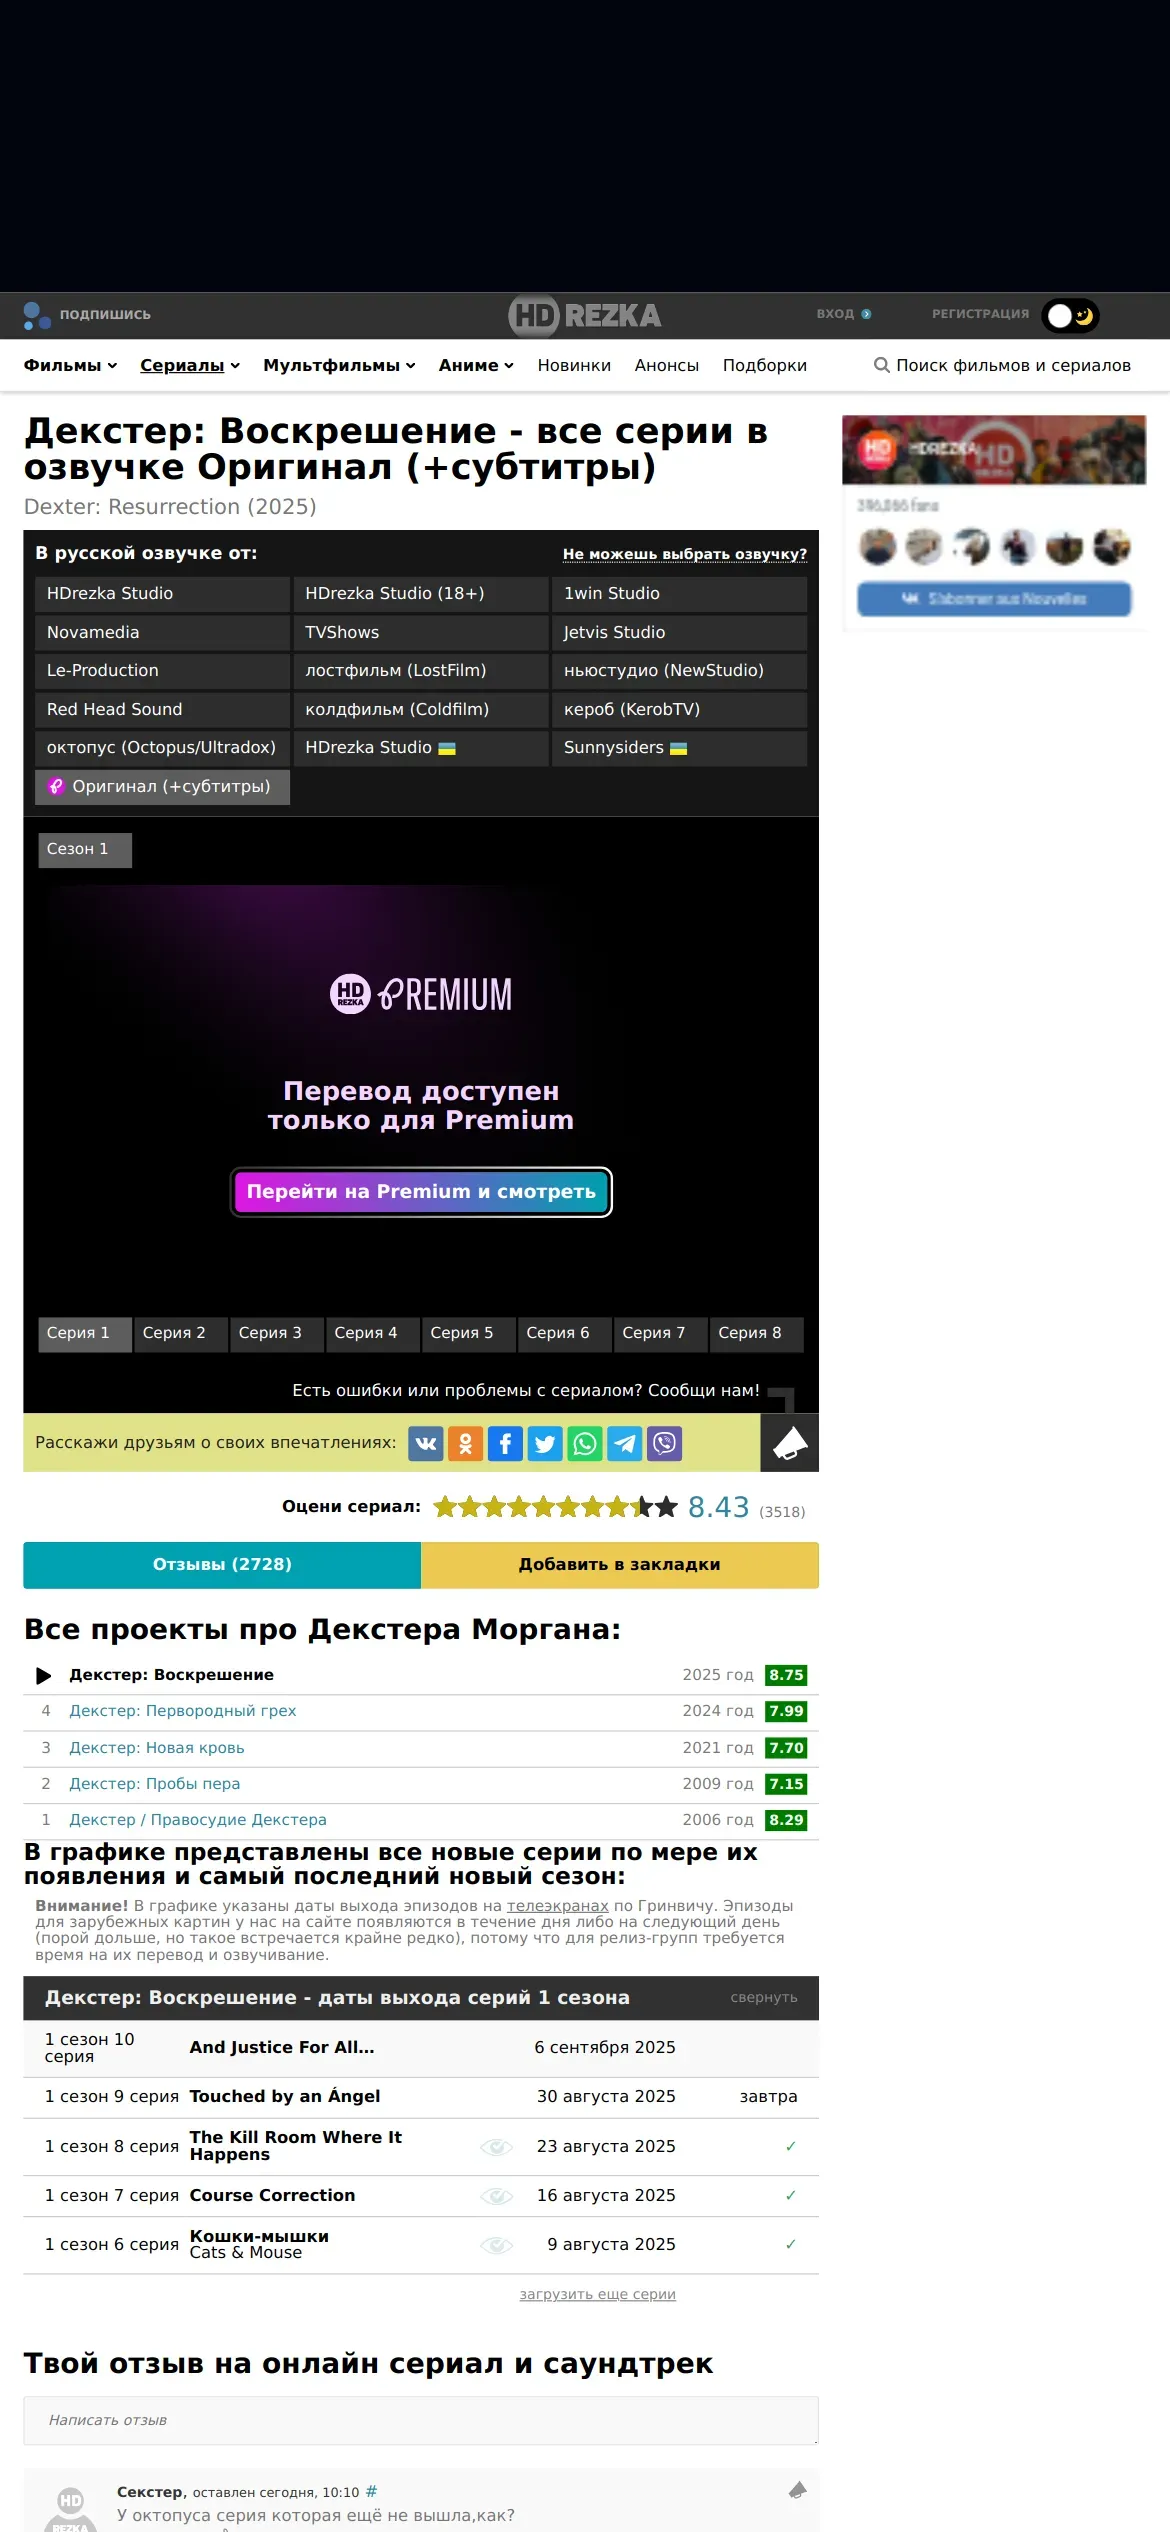Image resolution: width=1170 pixels, height=2532 pixels.
Task: Click the HDrezka logo in header
Action: pos(585,315)
